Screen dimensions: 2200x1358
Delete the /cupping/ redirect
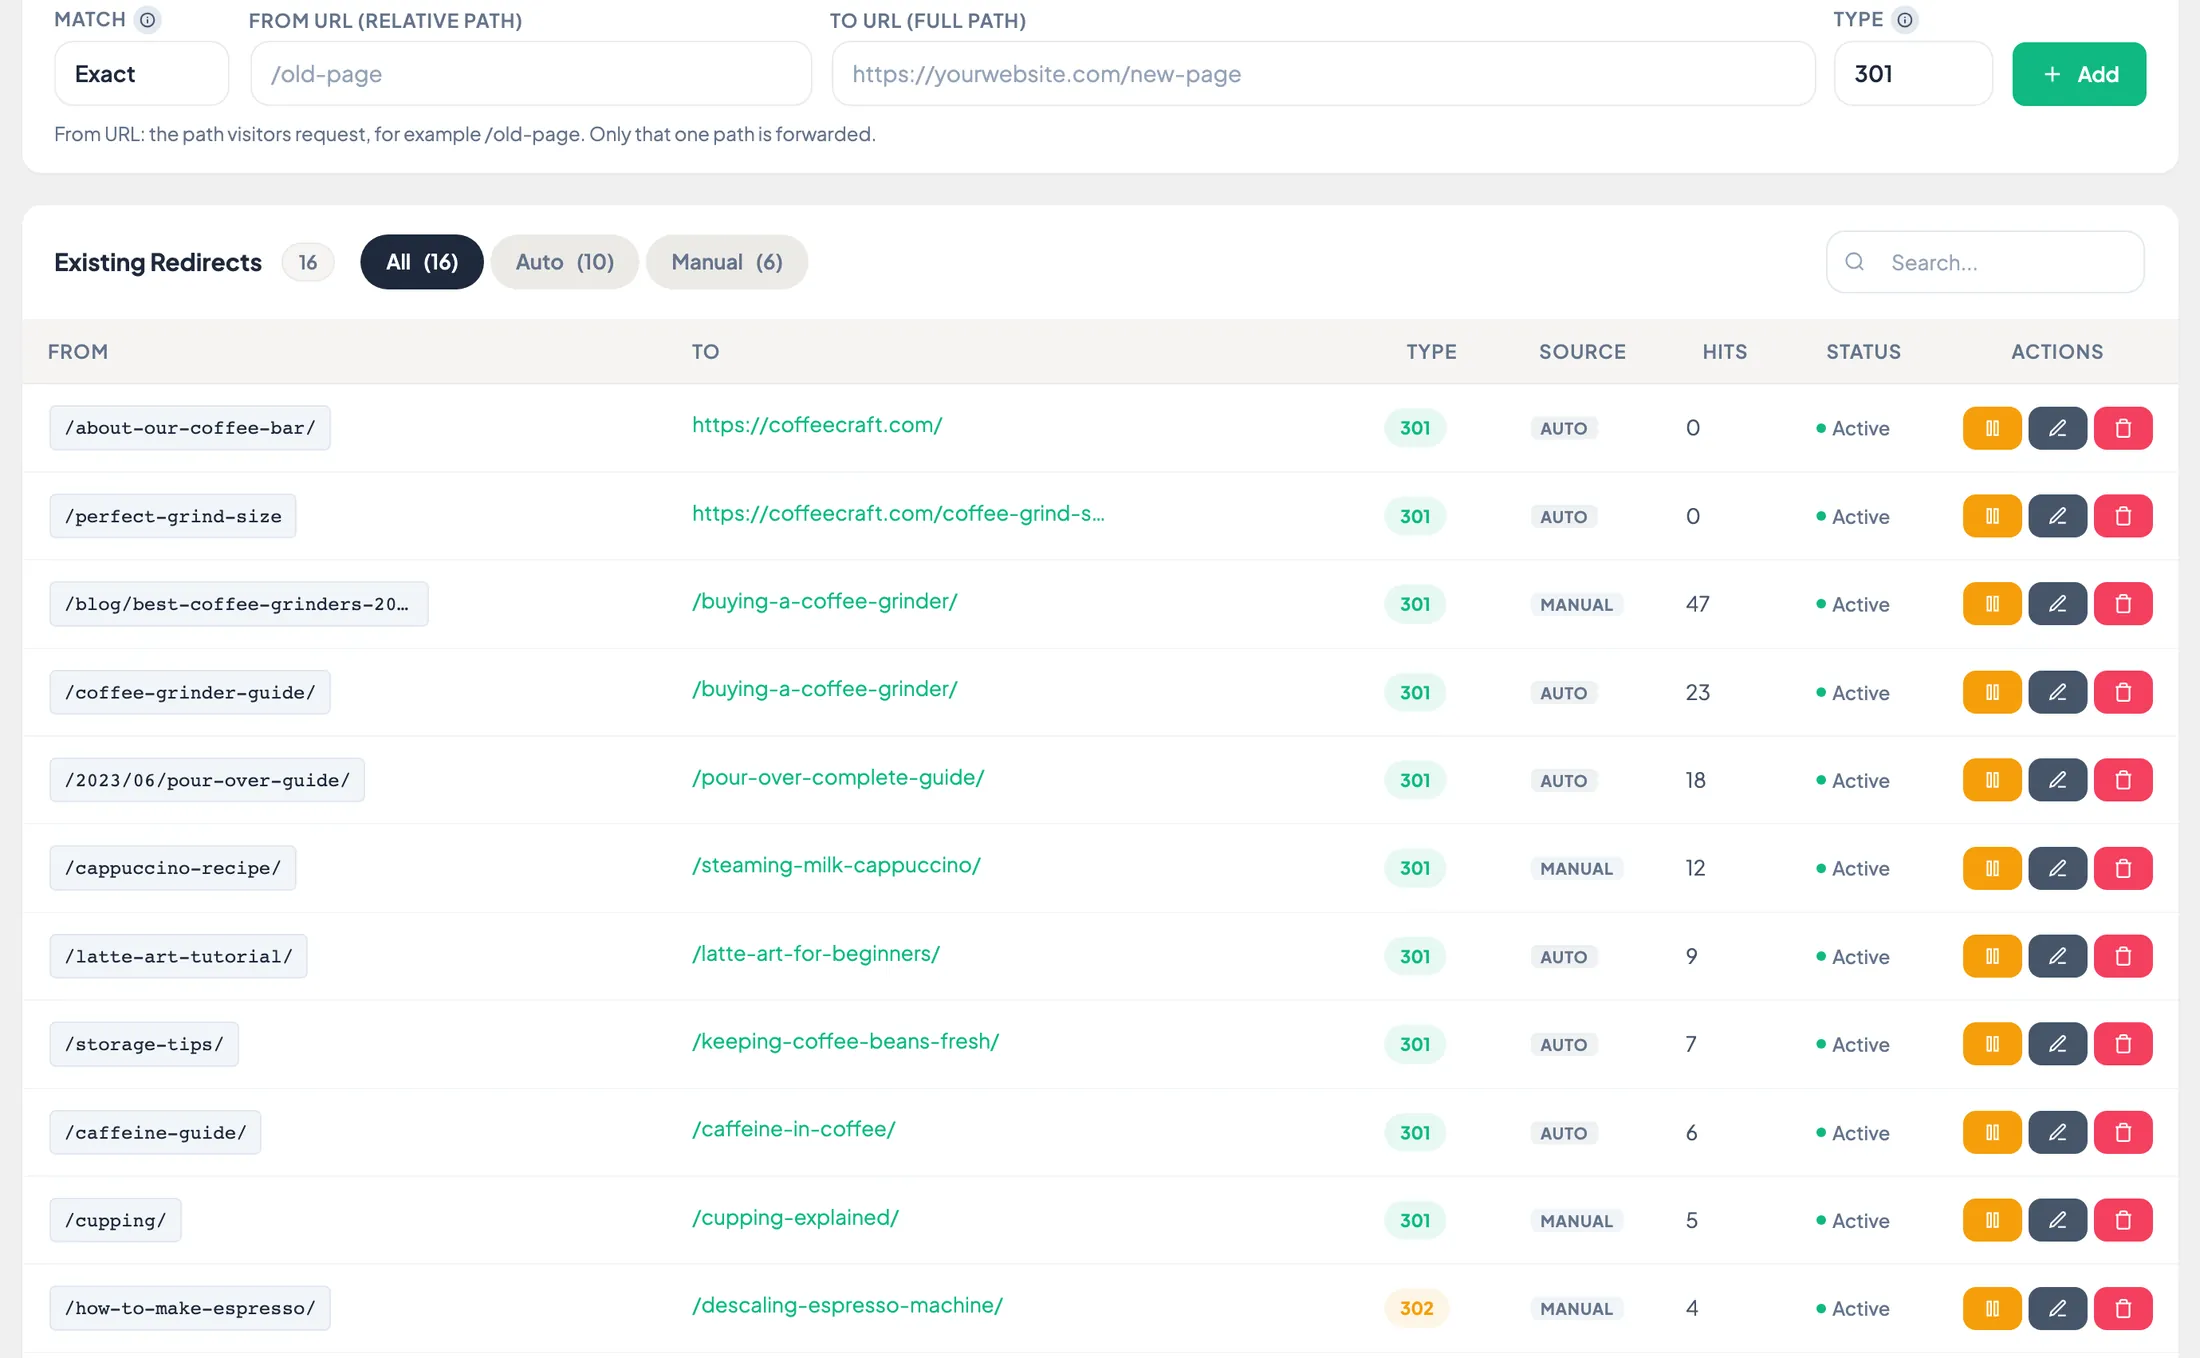(2123, 1220)
